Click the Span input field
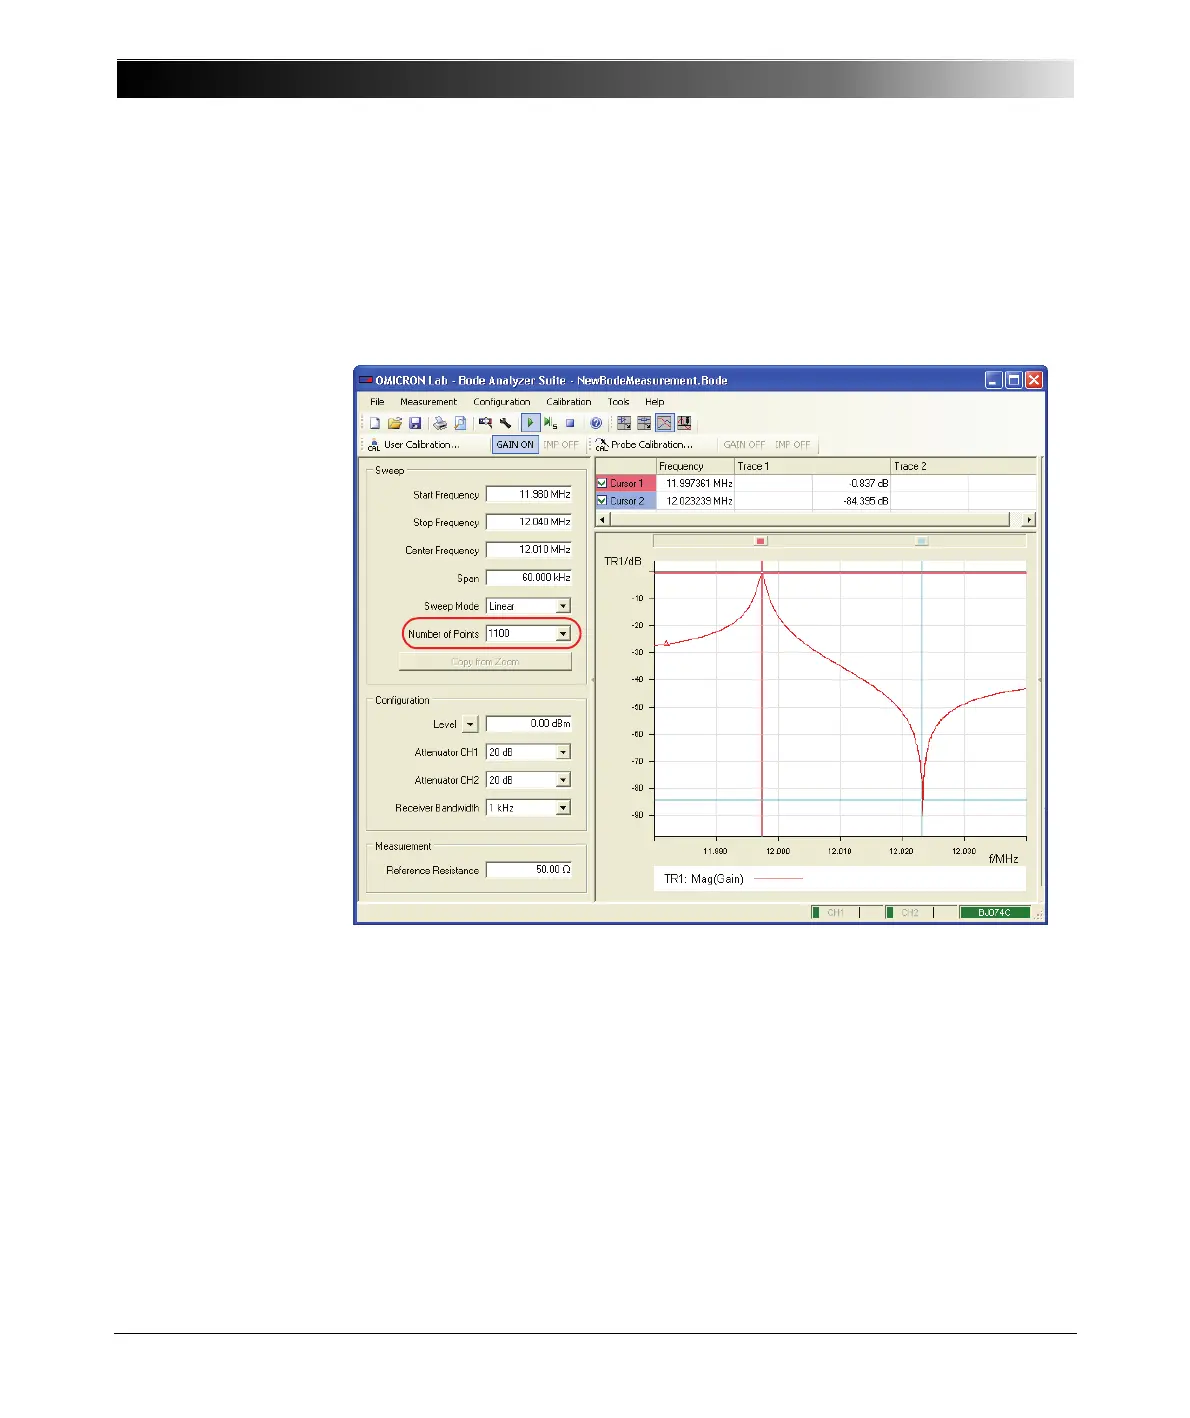 529,578
